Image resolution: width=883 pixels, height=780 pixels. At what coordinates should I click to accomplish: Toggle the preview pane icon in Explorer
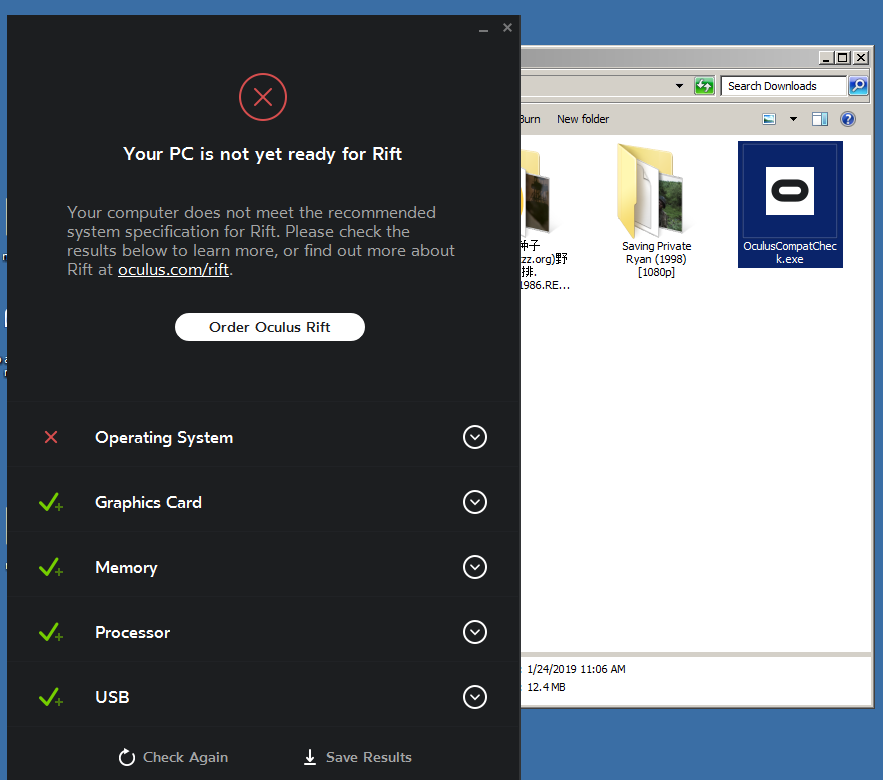819,119
